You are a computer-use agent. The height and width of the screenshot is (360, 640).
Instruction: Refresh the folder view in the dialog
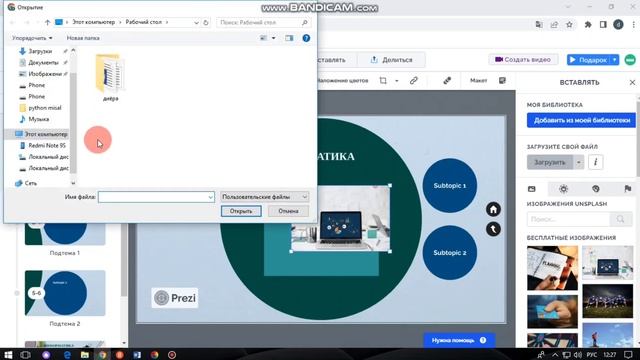click(x=206, y=22)
